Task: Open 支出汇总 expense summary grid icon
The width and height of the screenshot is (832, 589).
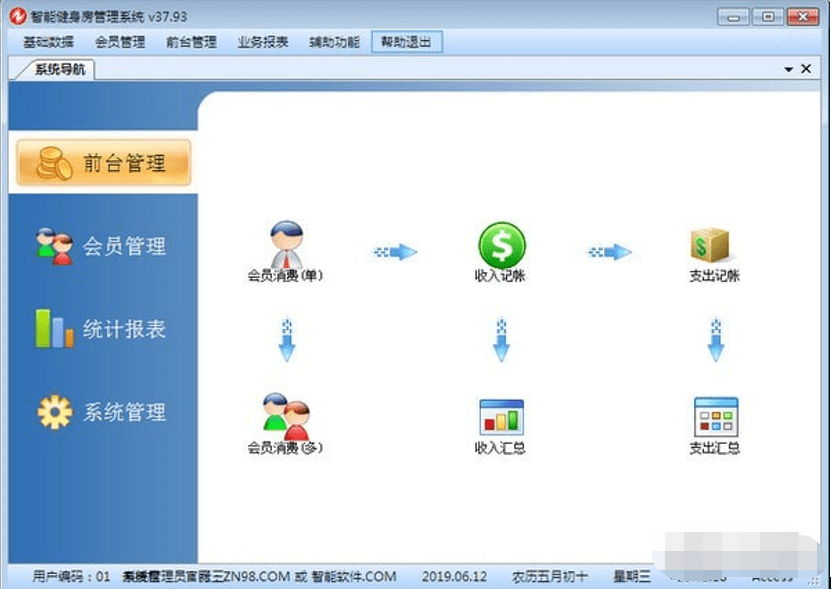Action: (715, 426)
